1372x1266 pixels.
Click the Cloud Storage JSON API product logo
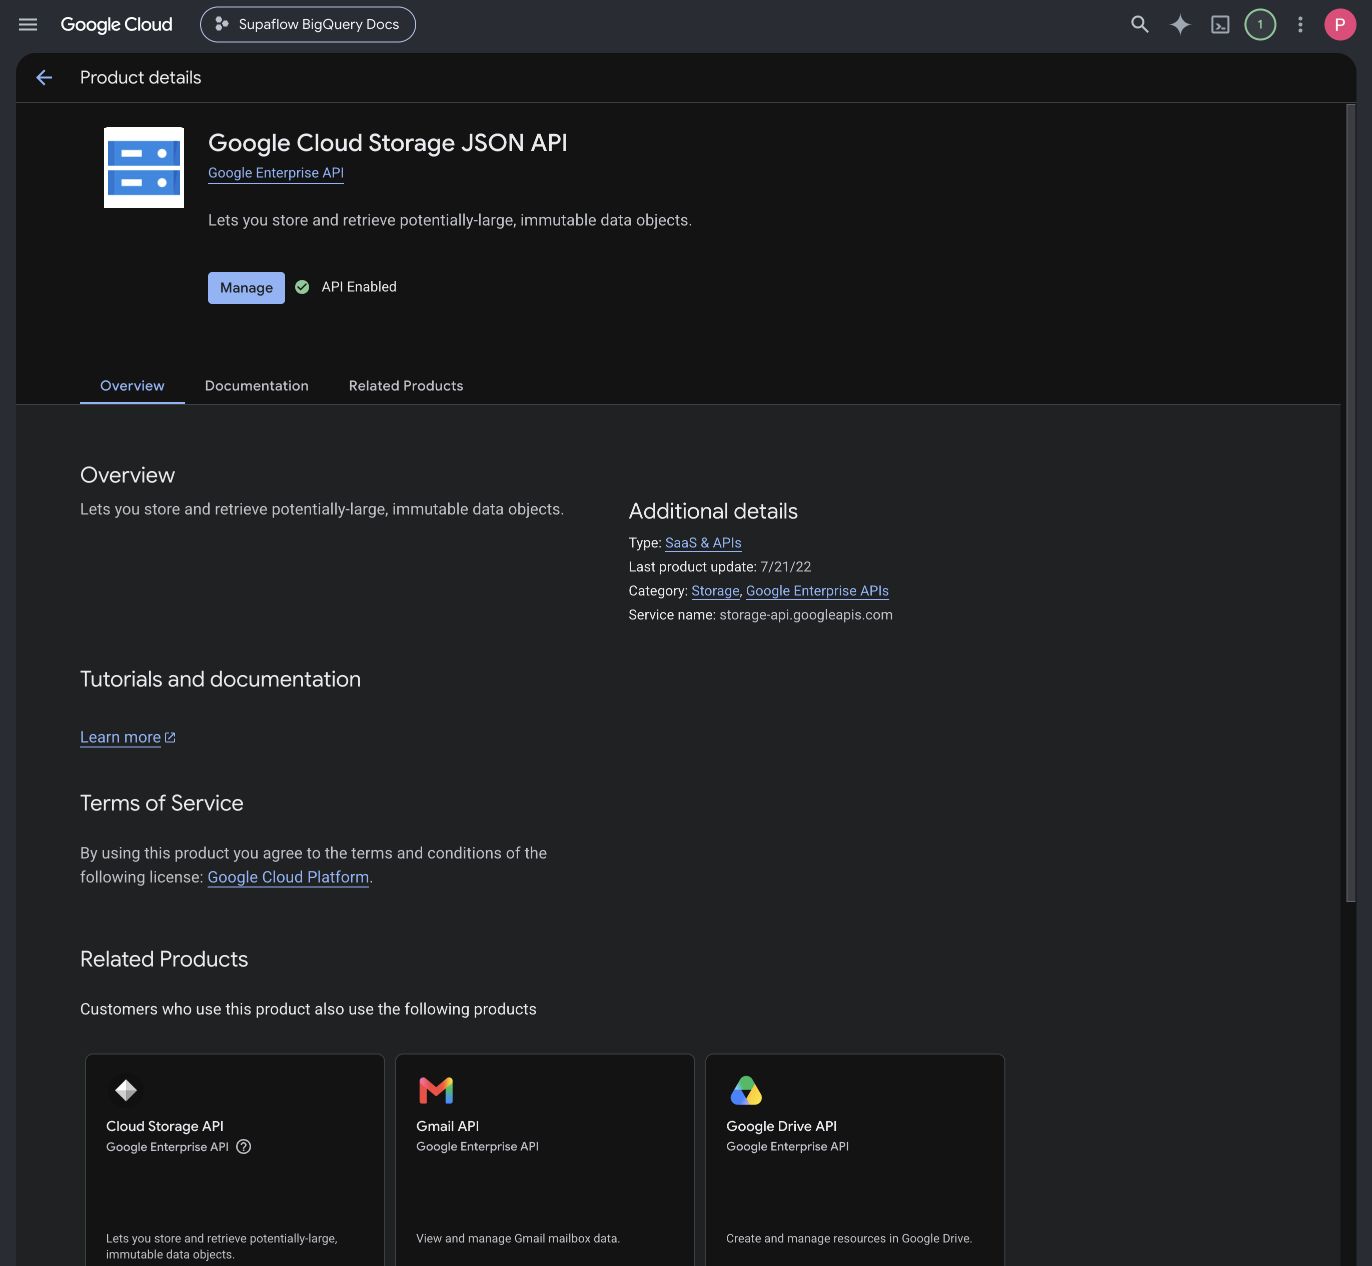(x=144, y=167)
